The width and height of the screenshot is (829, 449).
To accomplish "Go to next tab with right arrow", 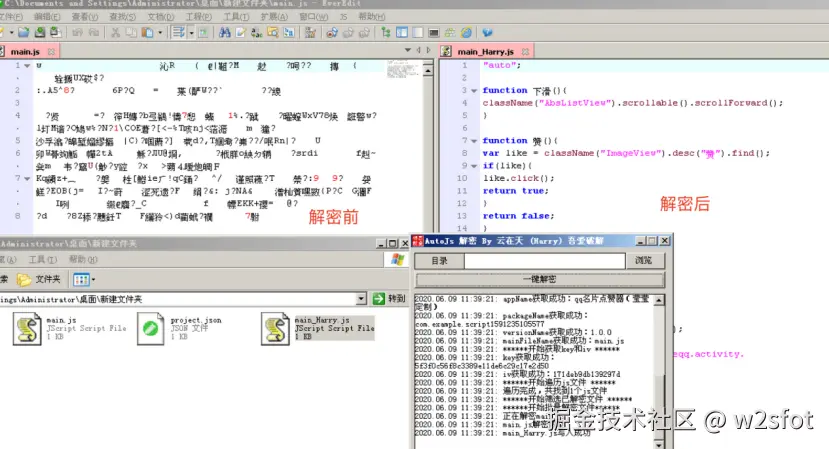I will 428,50.
